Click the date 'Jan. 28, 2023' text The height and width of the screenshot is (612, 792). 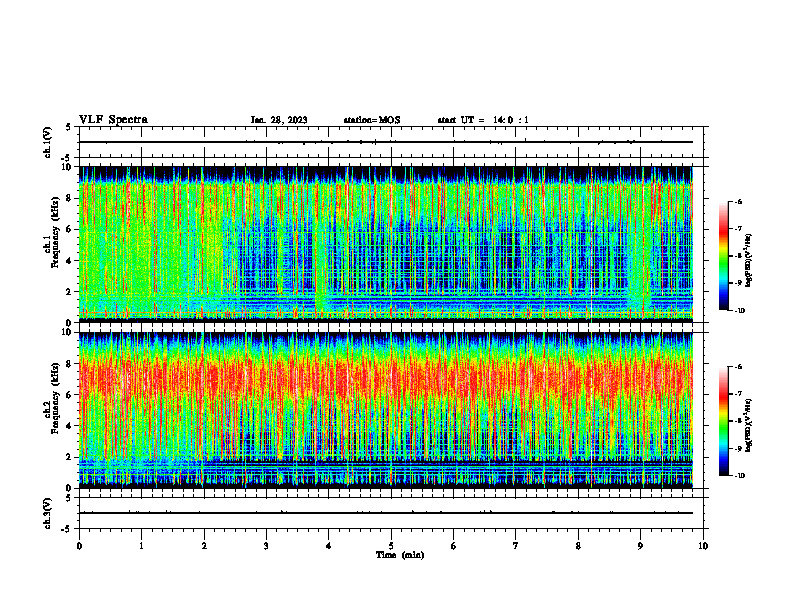[x=279, y=120]
